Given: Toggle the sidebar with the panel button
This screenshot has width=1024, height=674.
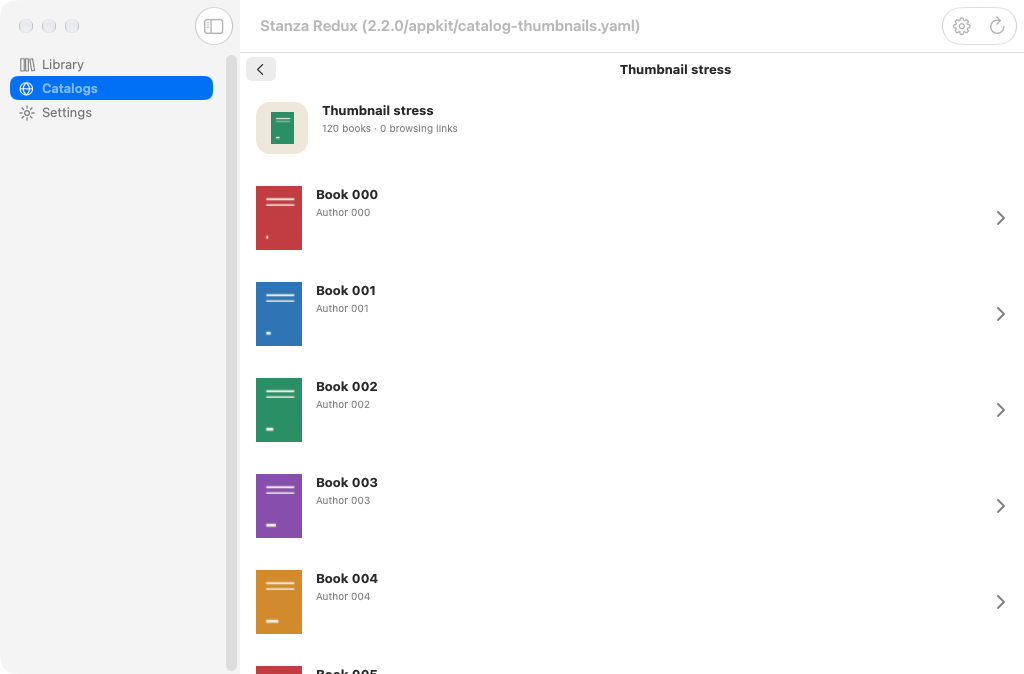Looking at the screenshot, I should pyautogui.click(x=214, y=26).
